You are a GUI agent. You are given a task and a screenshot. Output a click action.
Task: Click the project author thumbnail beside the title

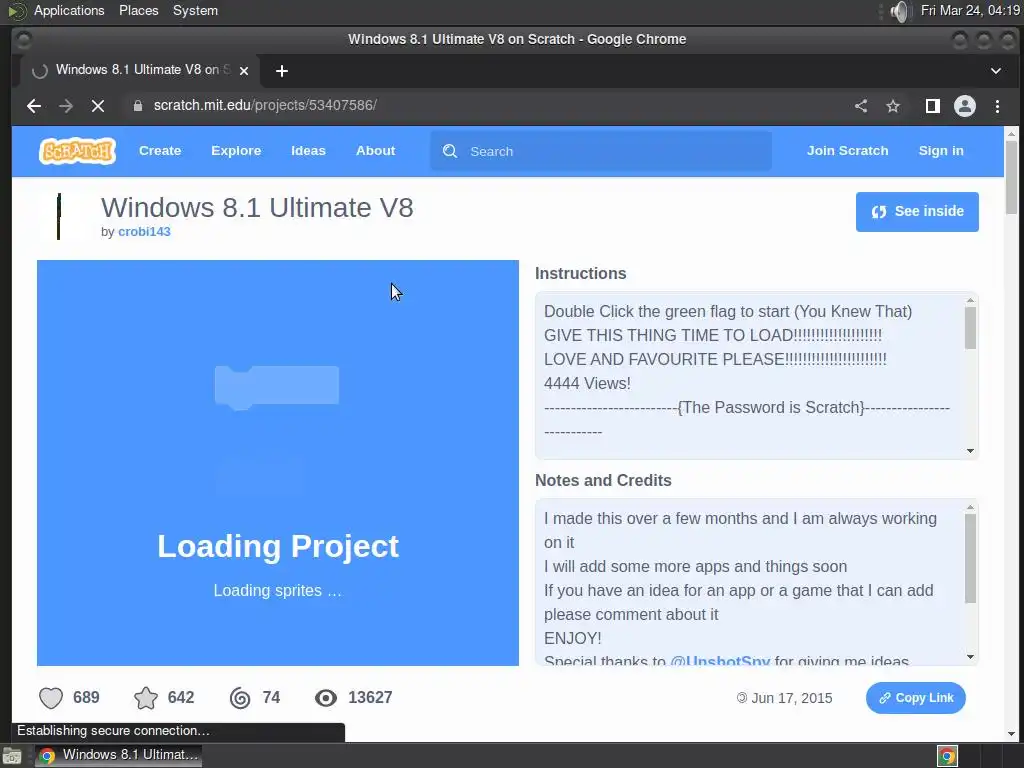59,217
